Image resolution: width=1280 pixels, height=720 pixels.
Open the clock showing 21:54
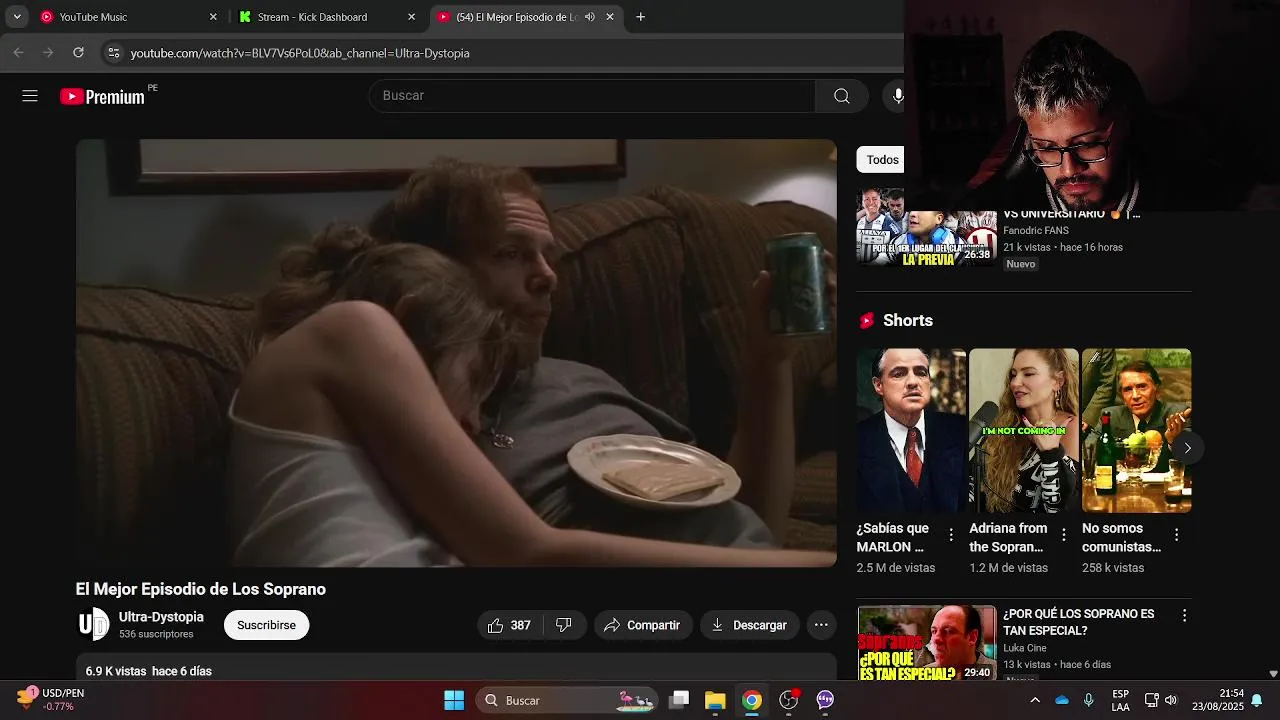1218,700
